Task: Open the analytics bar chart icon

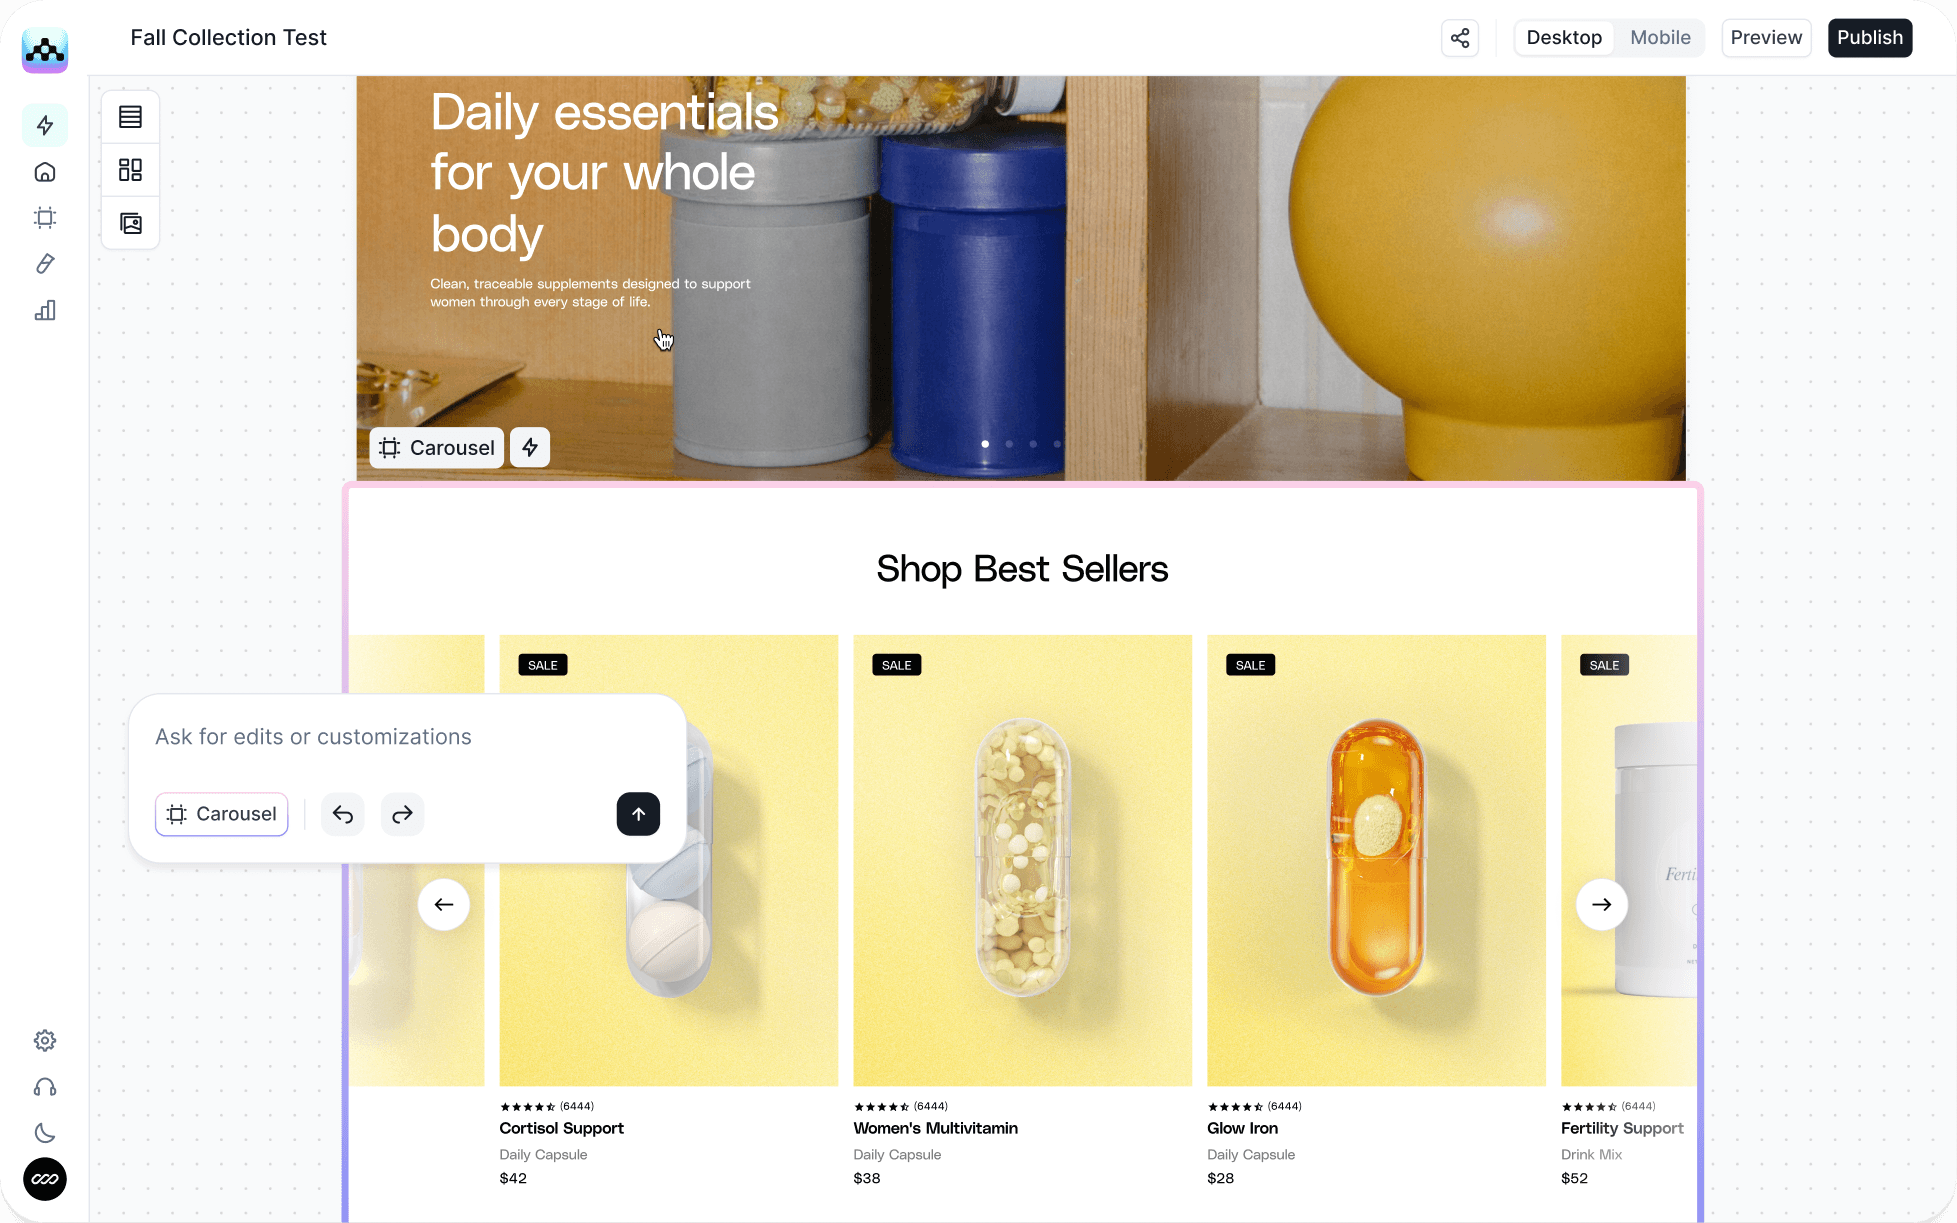Action: pos(45,311)
